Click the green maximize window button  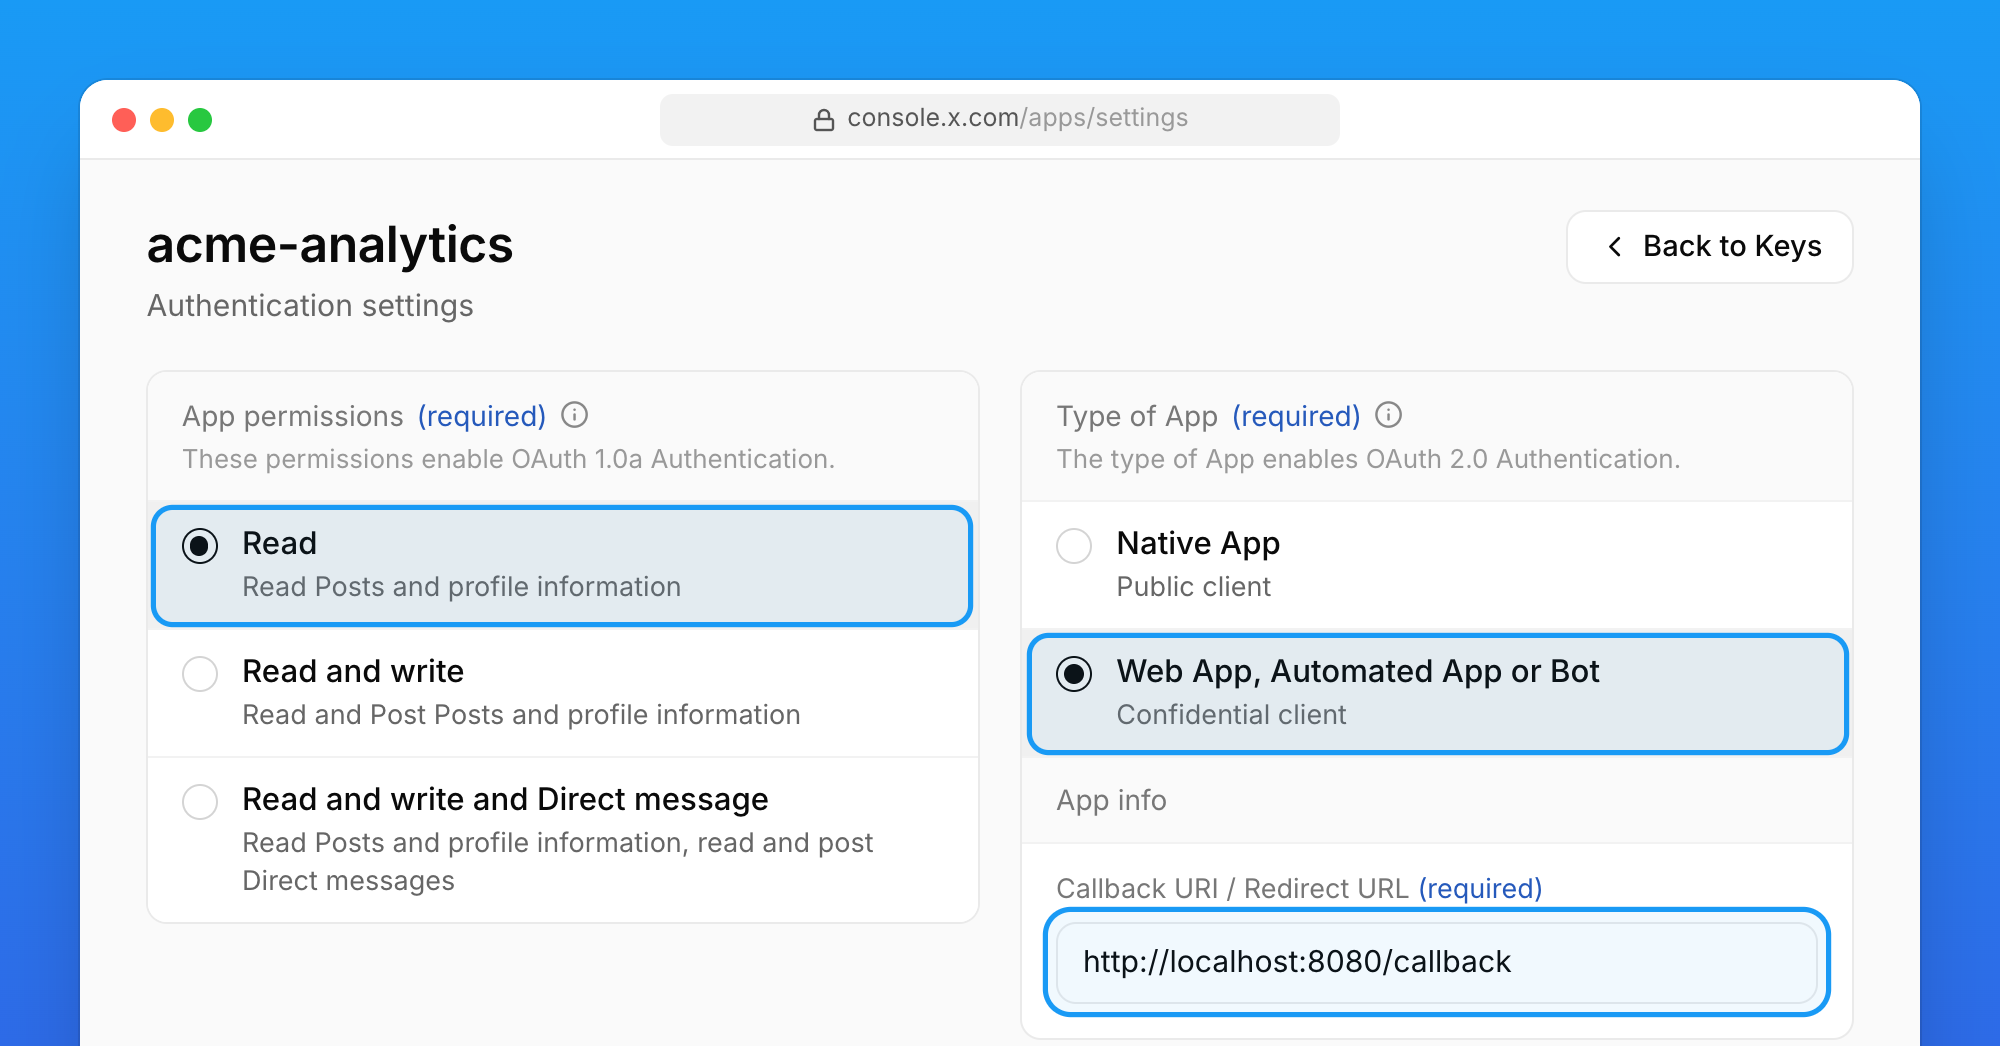[200, 120]
